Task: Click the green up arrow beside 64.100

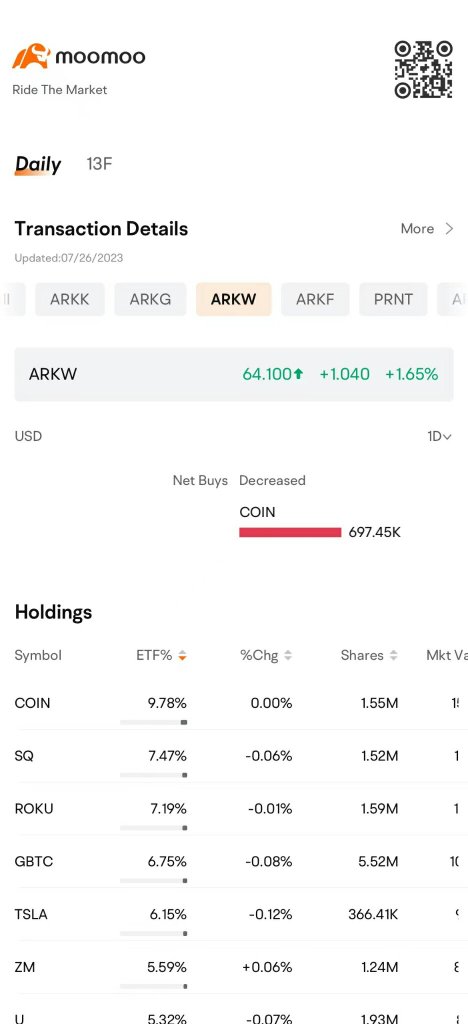Action: (x=298, y=374)
